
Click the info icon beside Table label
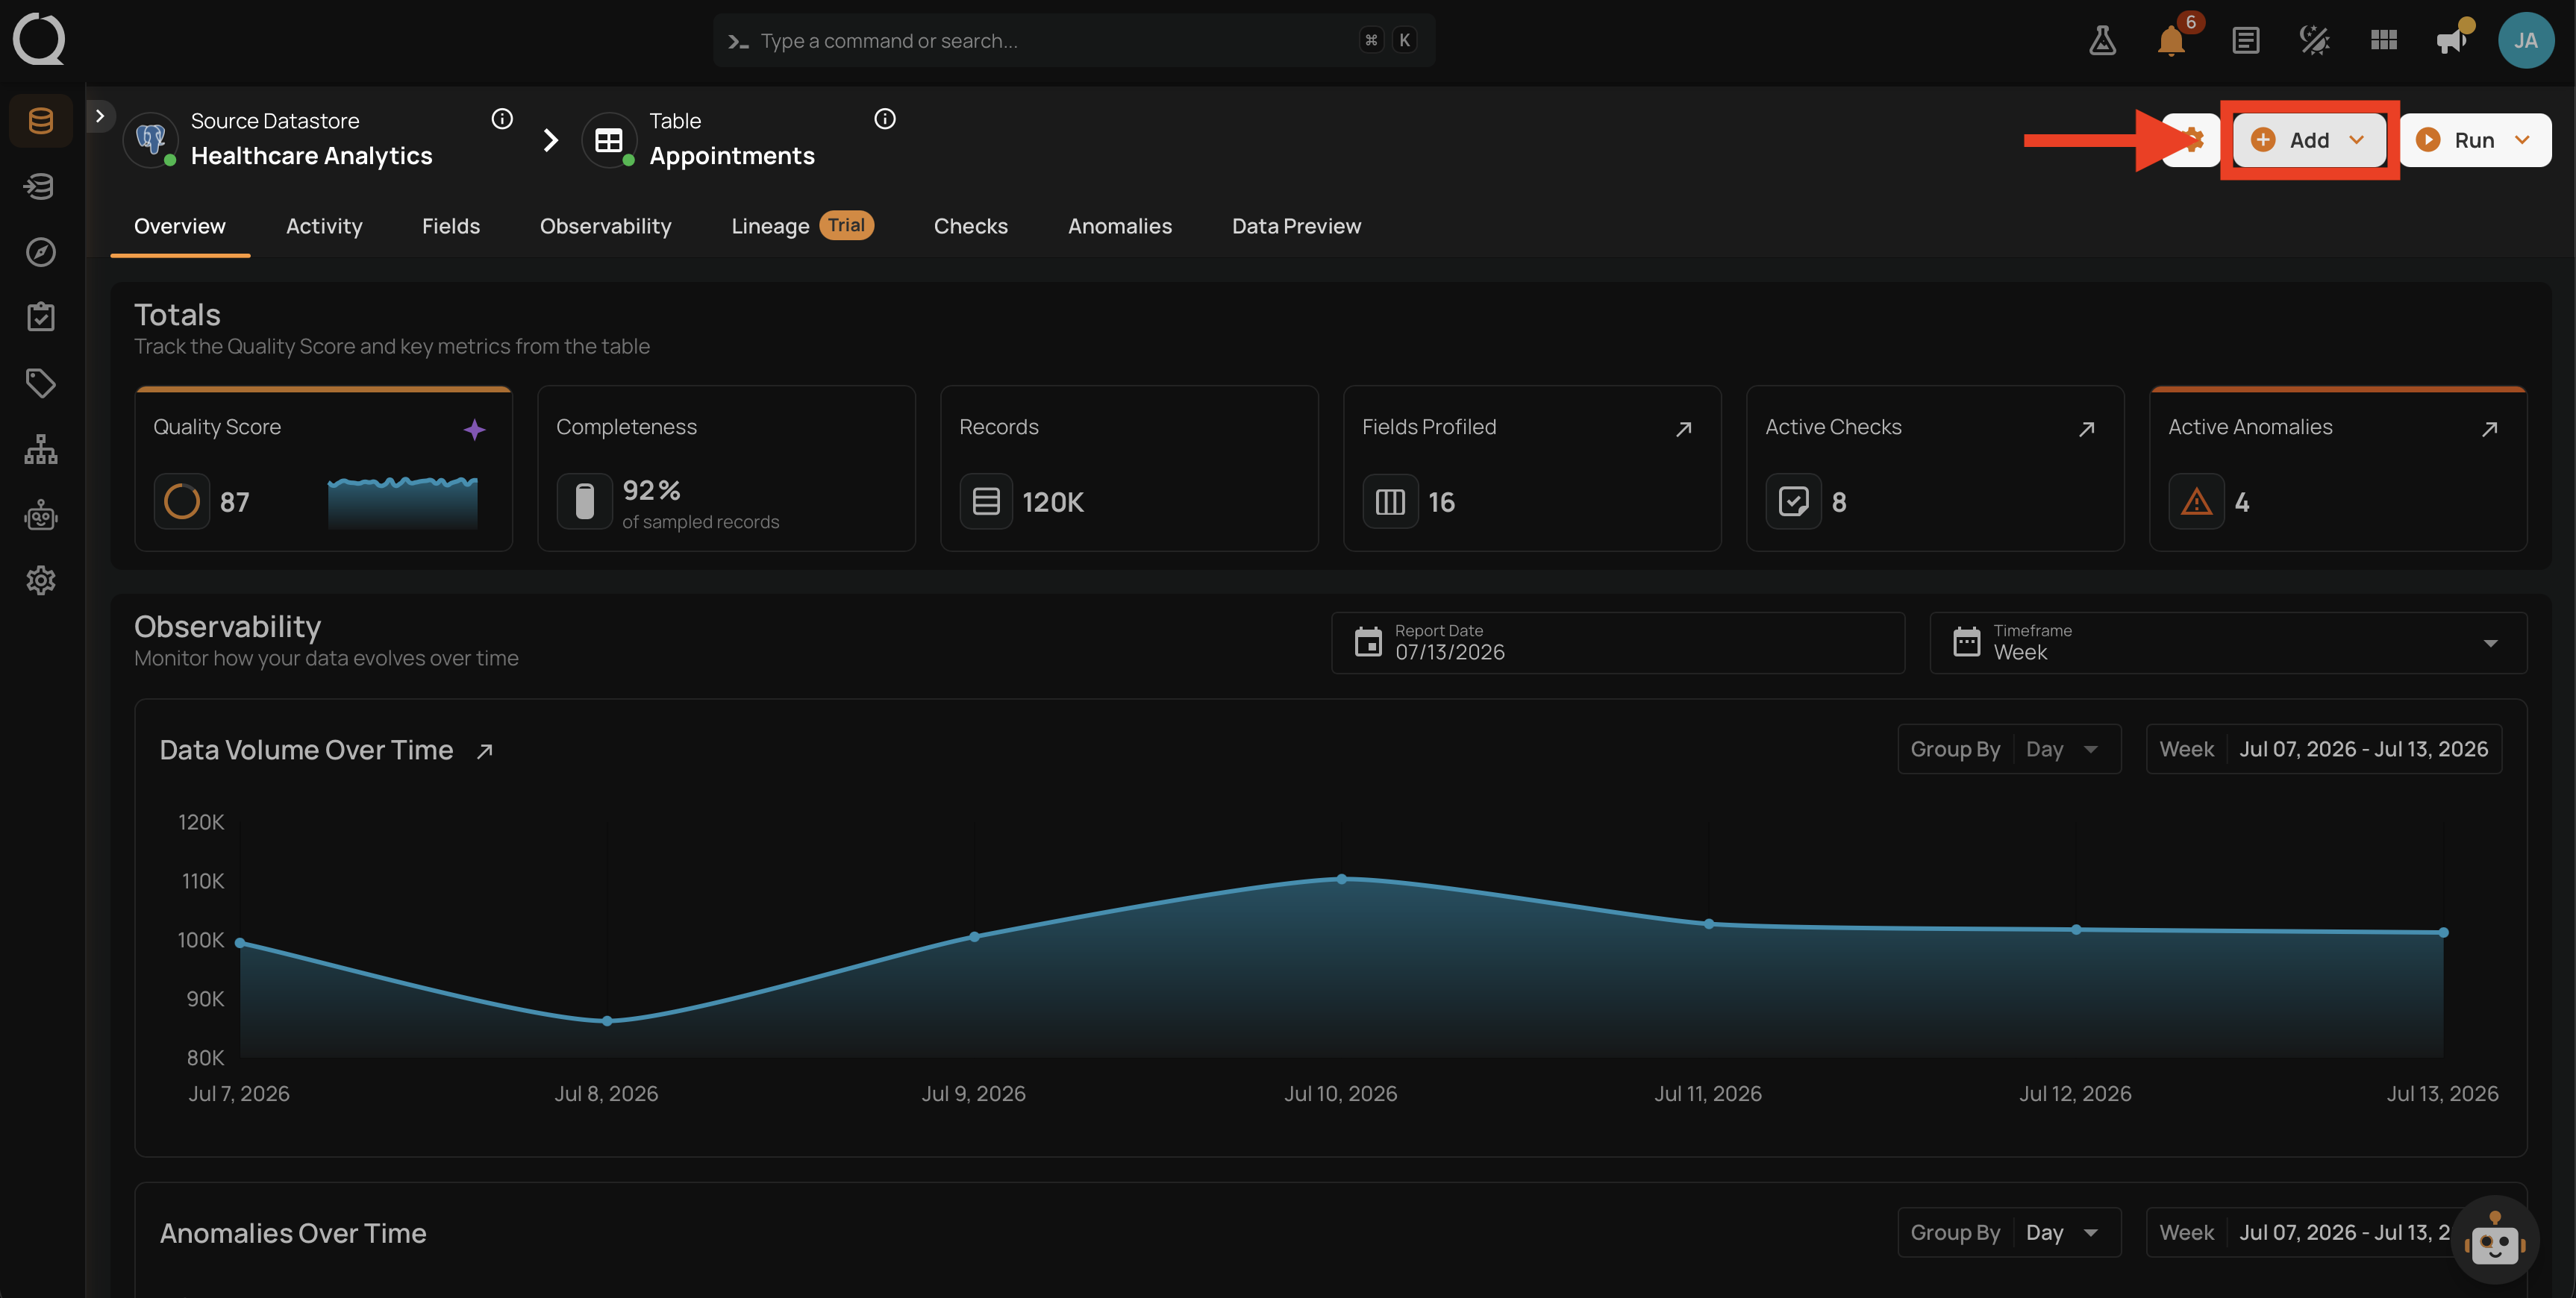[x=885, y=119]
